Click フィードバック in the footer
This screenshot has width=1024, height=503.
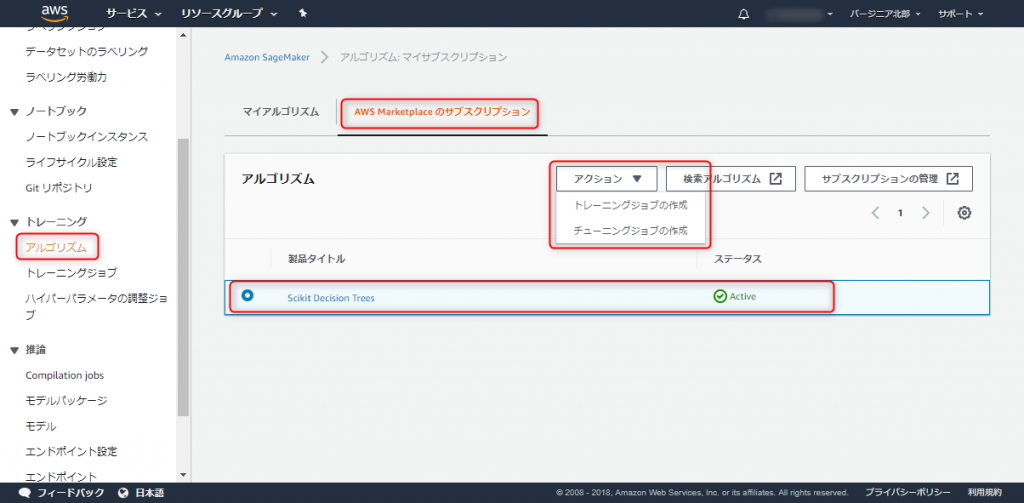coord(71,493)
